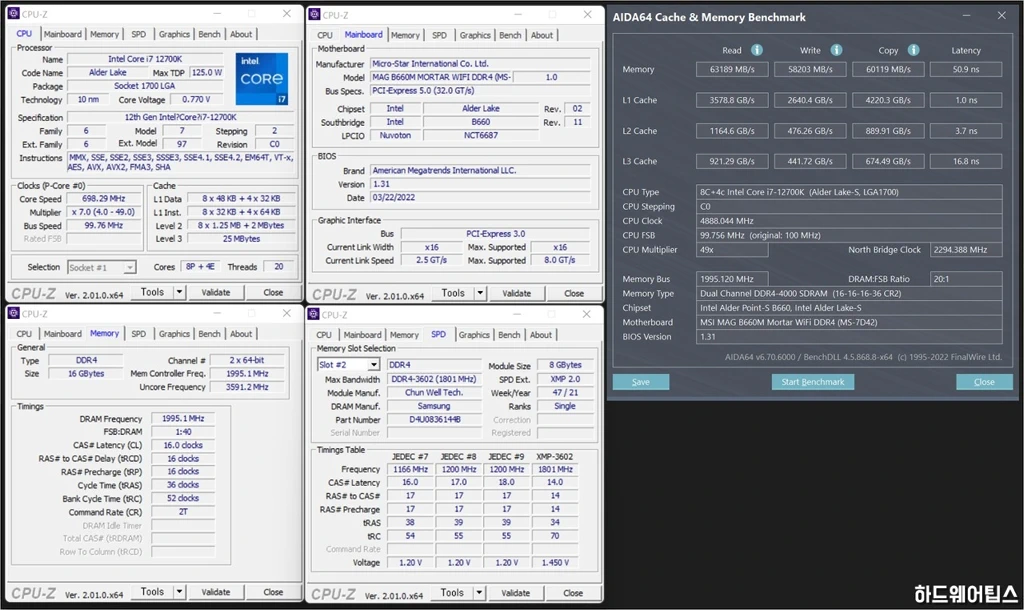The image size is (1024, 610).
Task: Open Bench tab in CPU-Z SPD window
Action: (x=509, y=335)
